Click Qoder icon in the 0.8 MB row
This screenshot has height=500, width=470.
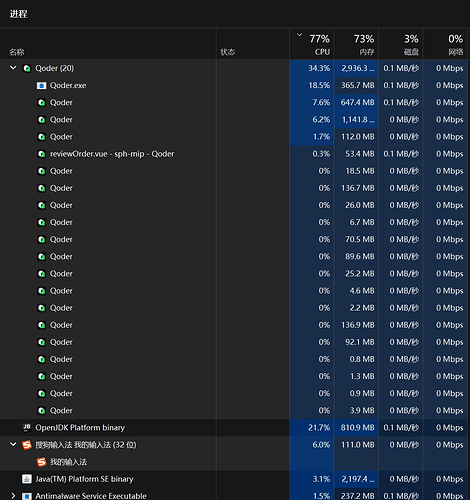(41, 359)
